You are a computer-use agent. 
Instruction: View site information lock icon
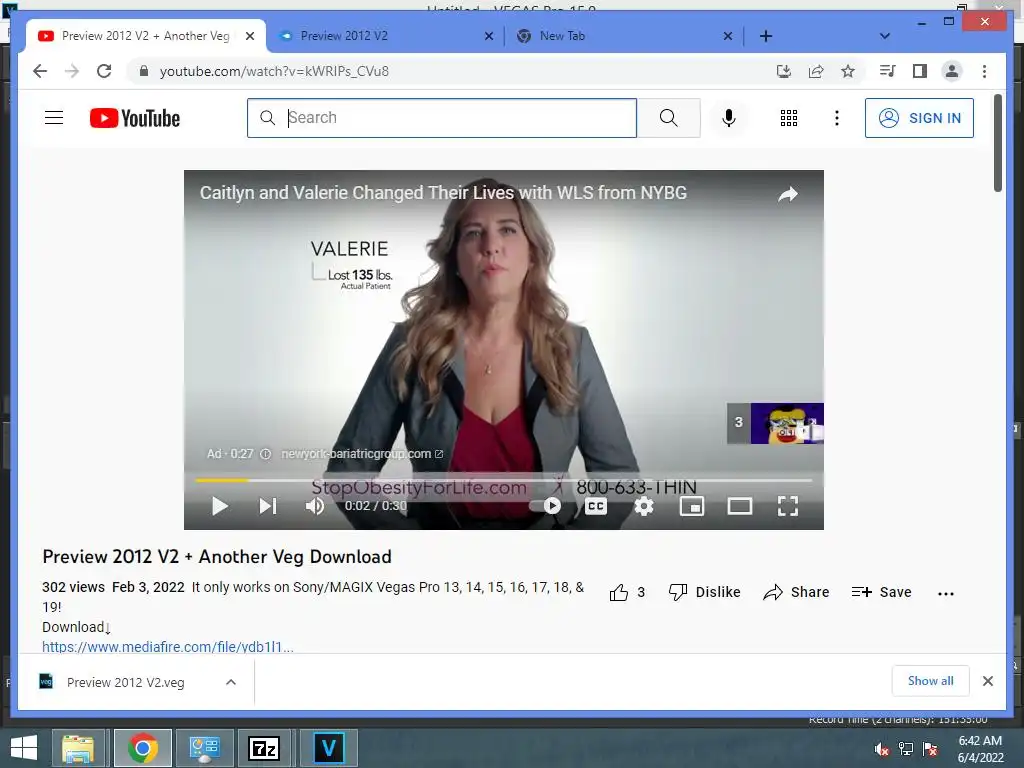pyautogui.click(x=144, y=71)
